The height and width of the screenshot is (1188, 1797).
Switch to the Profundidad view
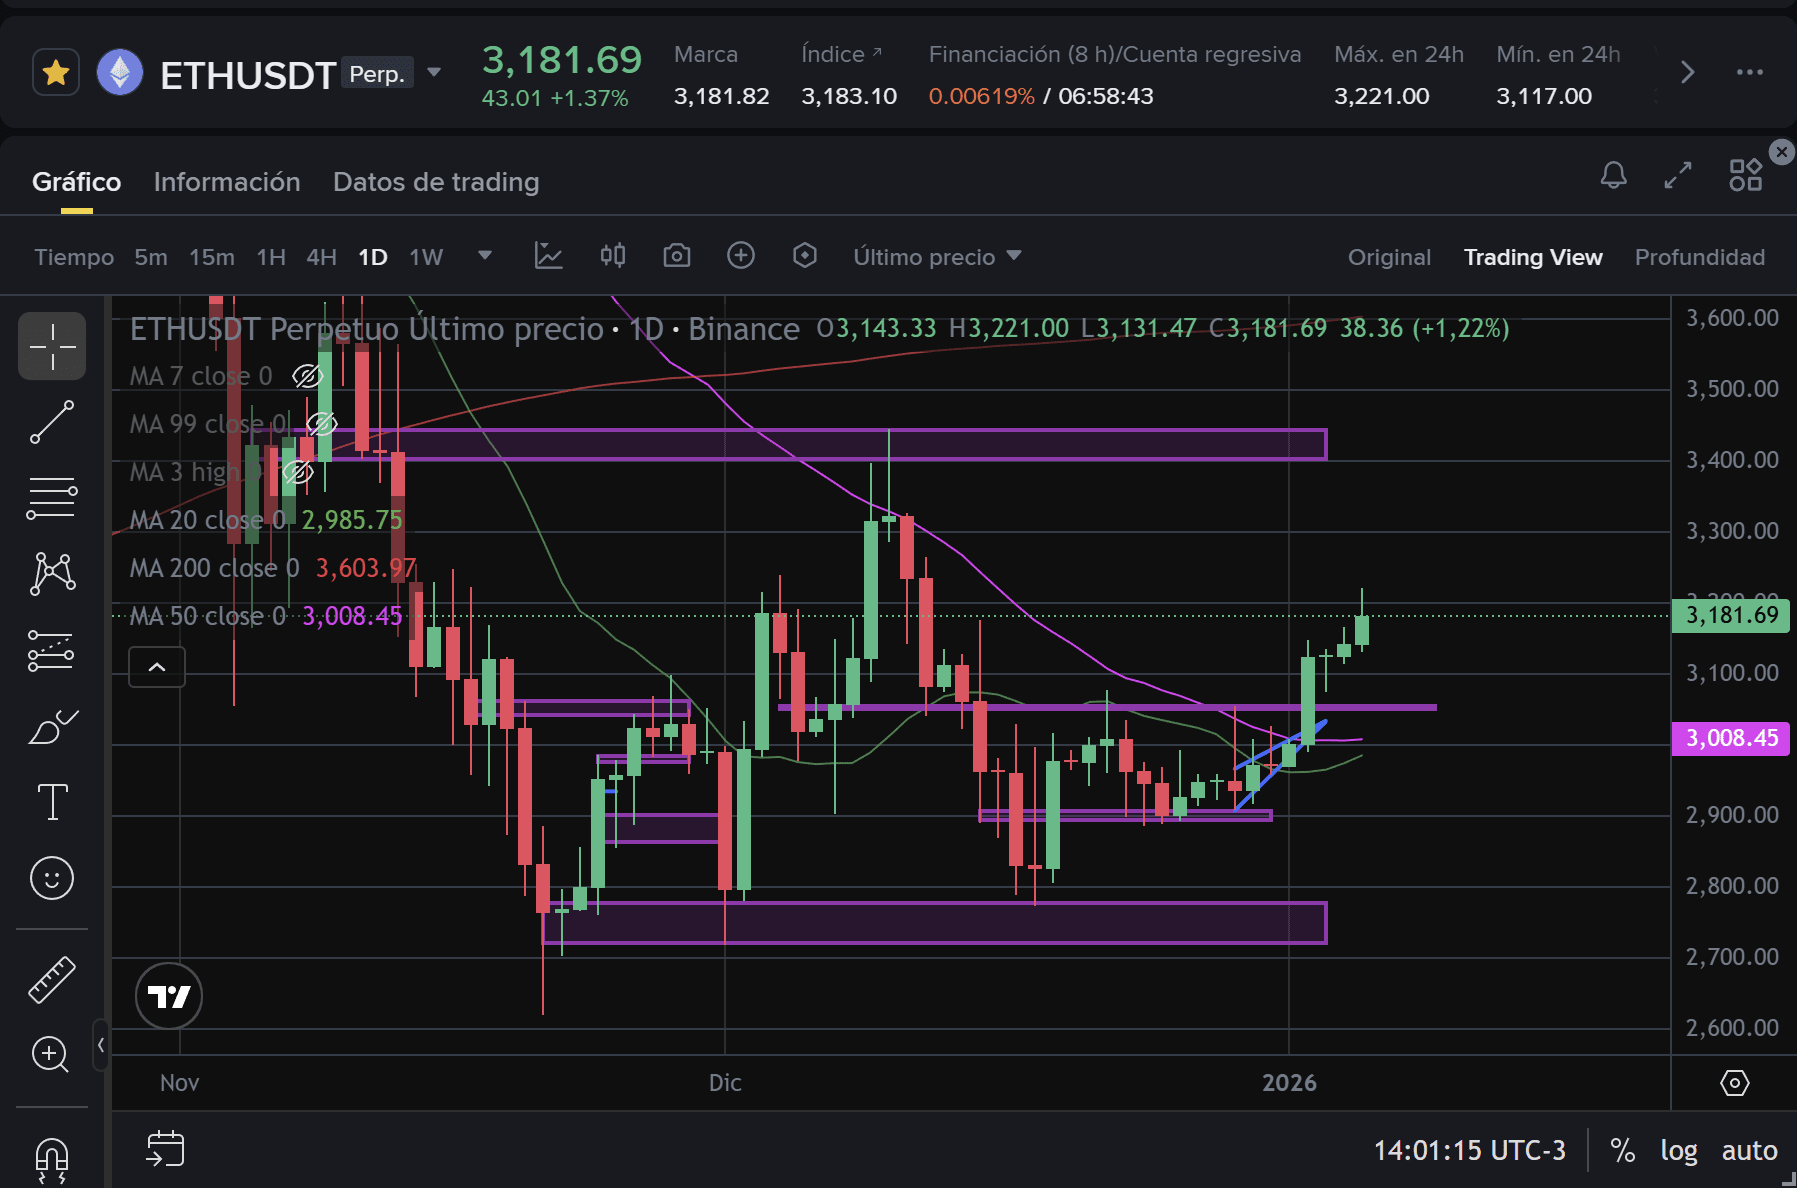pos(1699,257)
